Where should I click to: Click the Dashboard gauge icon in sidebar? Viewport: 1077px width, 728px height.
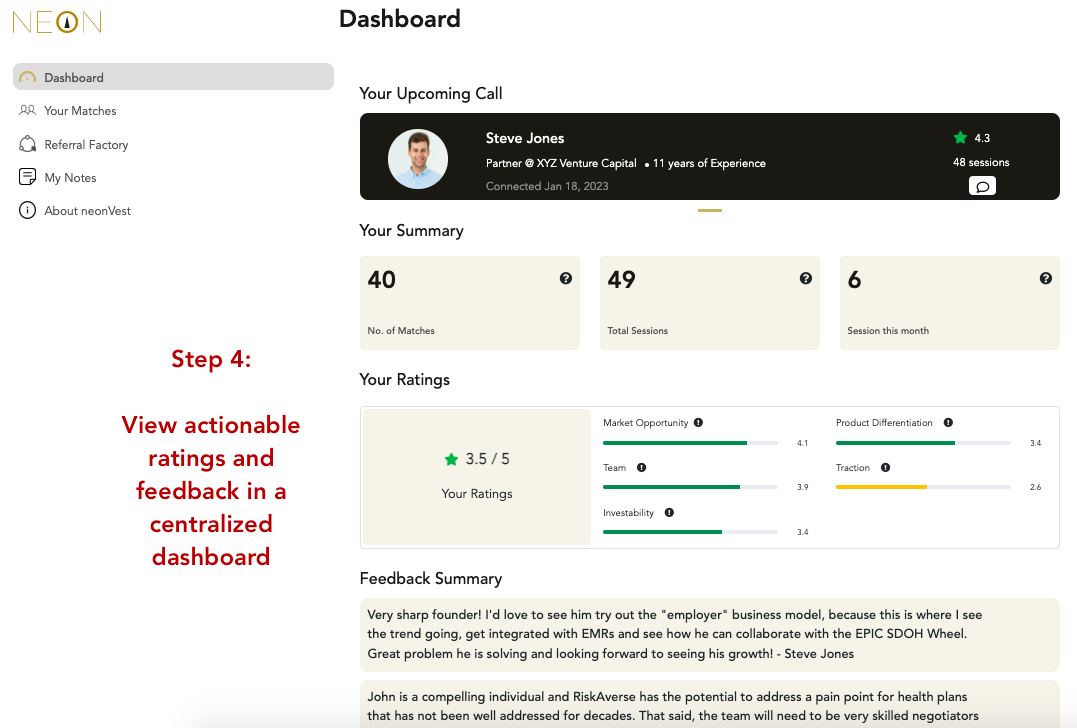click(27, 78)
